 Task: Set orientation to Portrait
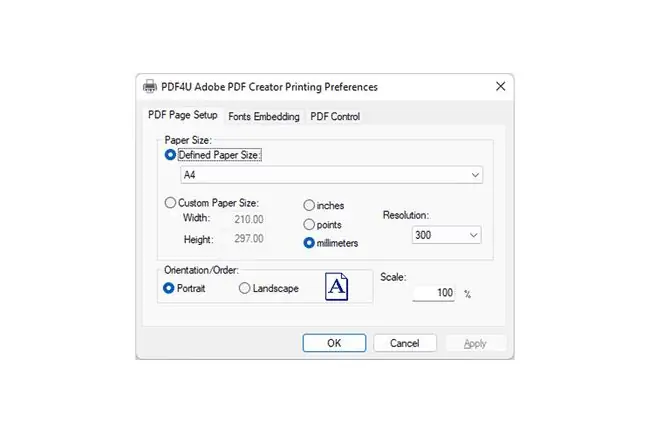click(168, 288)
